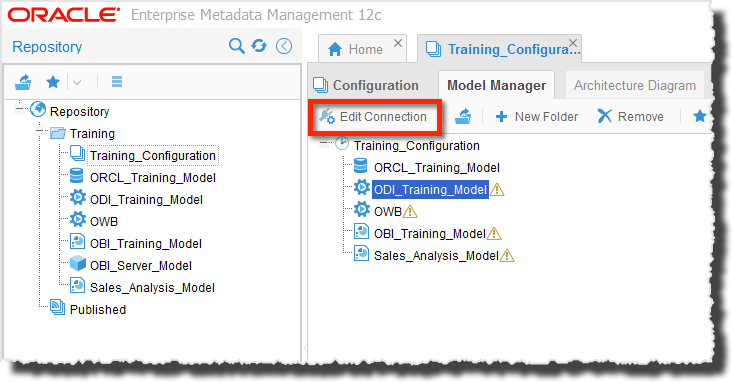Select Sales_Analysis_Model in Model Manager tree
Screen dimensions: 733x383
[x=436, y=255]
